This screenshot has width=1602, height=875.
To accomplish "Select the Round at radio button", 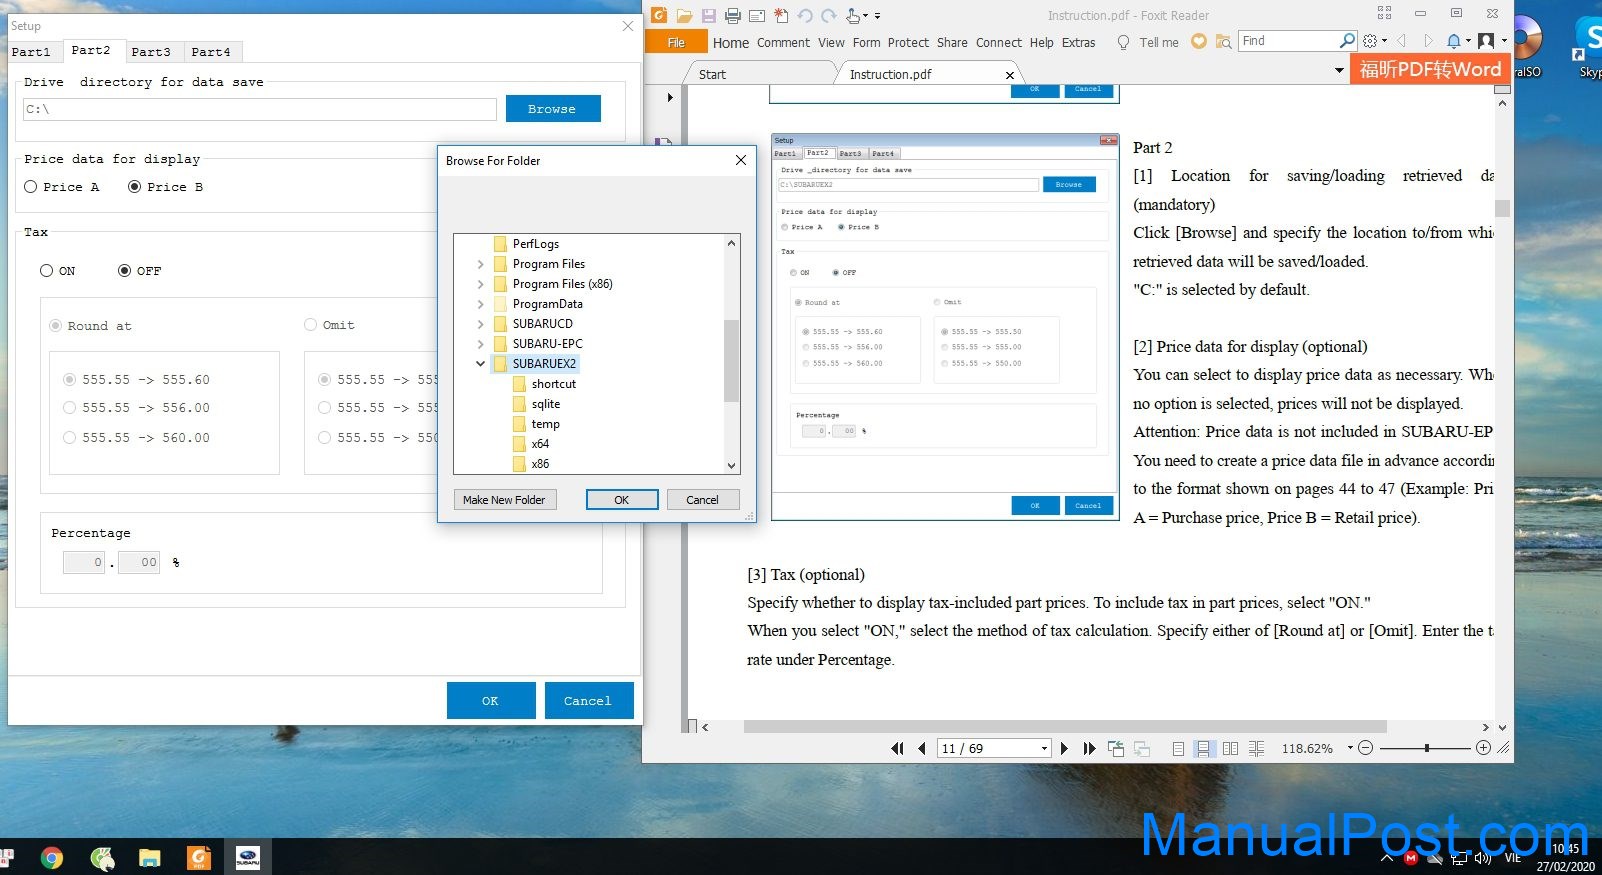I will 55,326.
